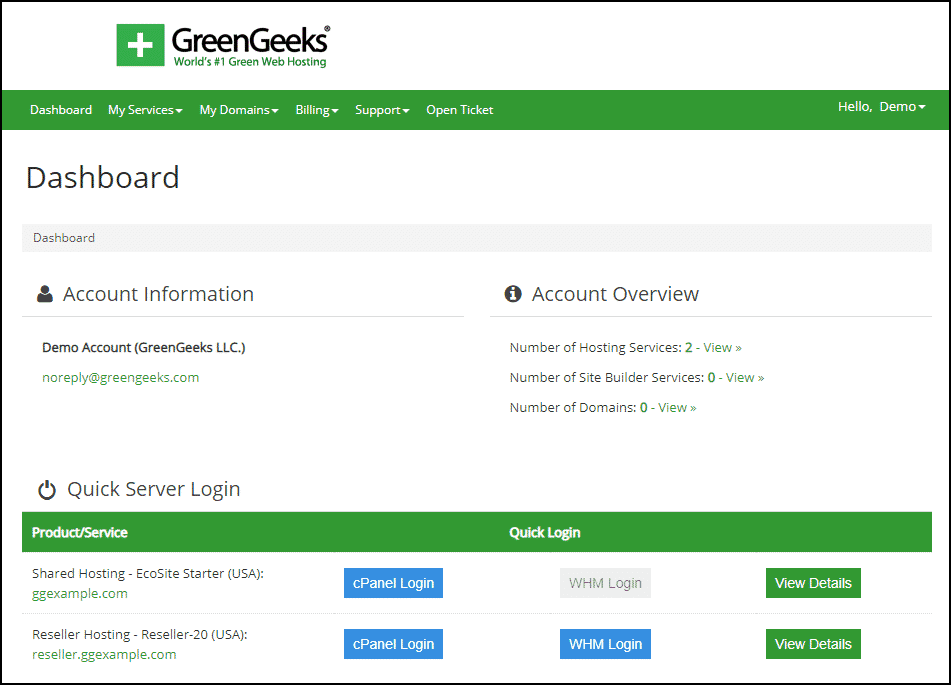Image resolution: width=951 pixels, height=685 pixels.
Task: Click the Reseller Hosting - Reseller-20 (USA) label
Action: [139, 635]
